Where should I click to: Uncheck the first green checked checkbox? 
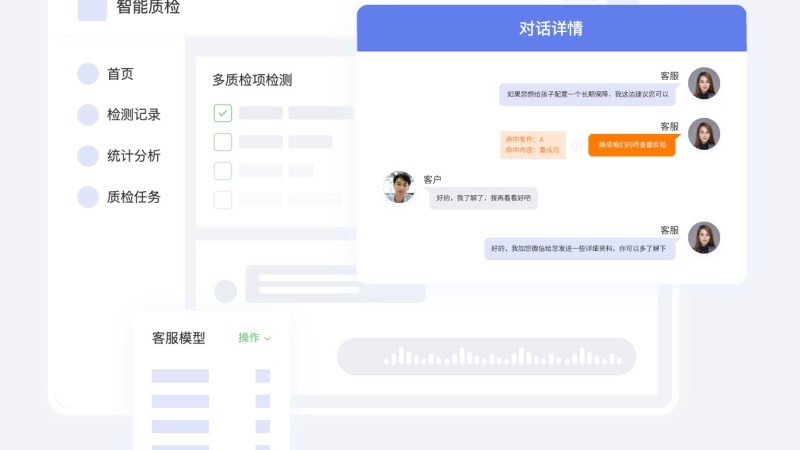[x=223, y=113]
